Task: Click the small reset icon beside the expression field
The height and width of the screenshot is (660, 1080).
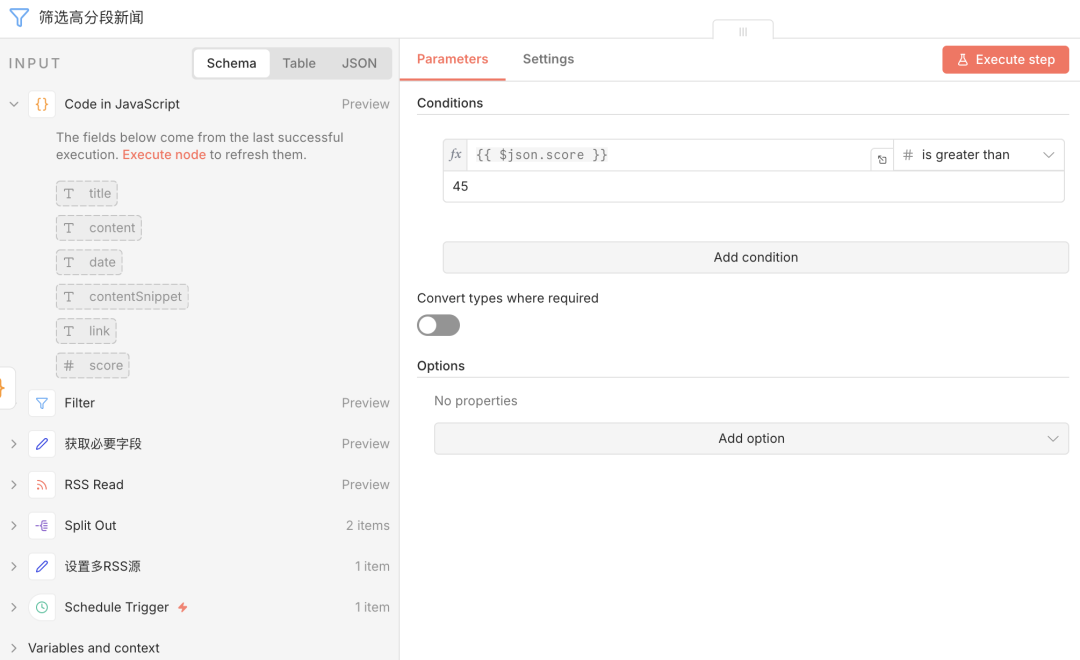Action: (881, 160)
